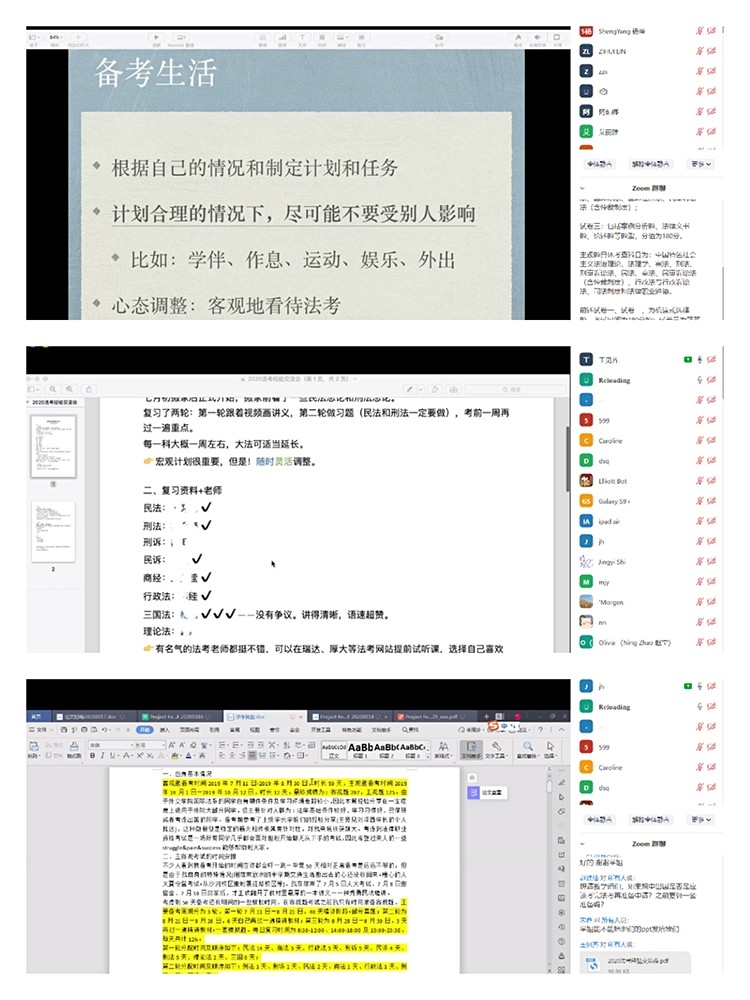Screen dimensions: 750x1000
Task: Click ShengYang's red avatar icon
Action: (x=586, y=33)
